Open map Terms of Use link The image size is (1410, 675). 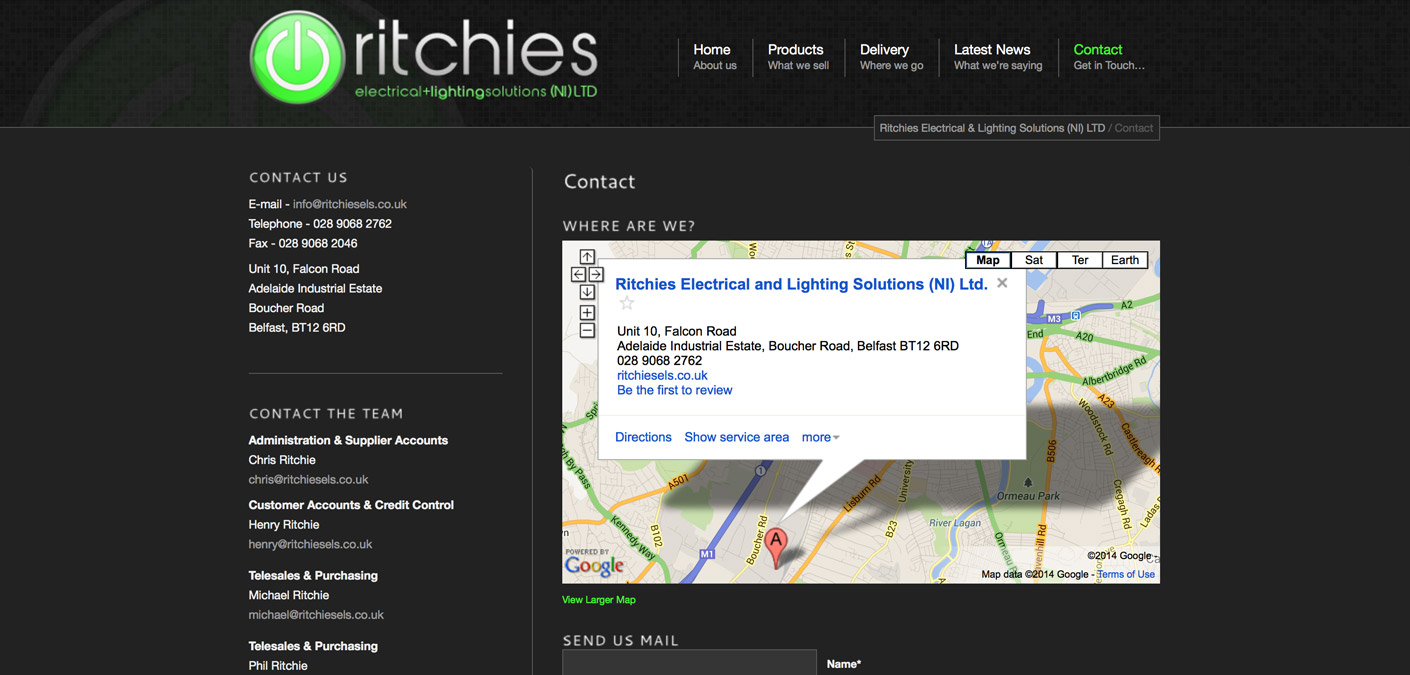tap(1126, 574)
